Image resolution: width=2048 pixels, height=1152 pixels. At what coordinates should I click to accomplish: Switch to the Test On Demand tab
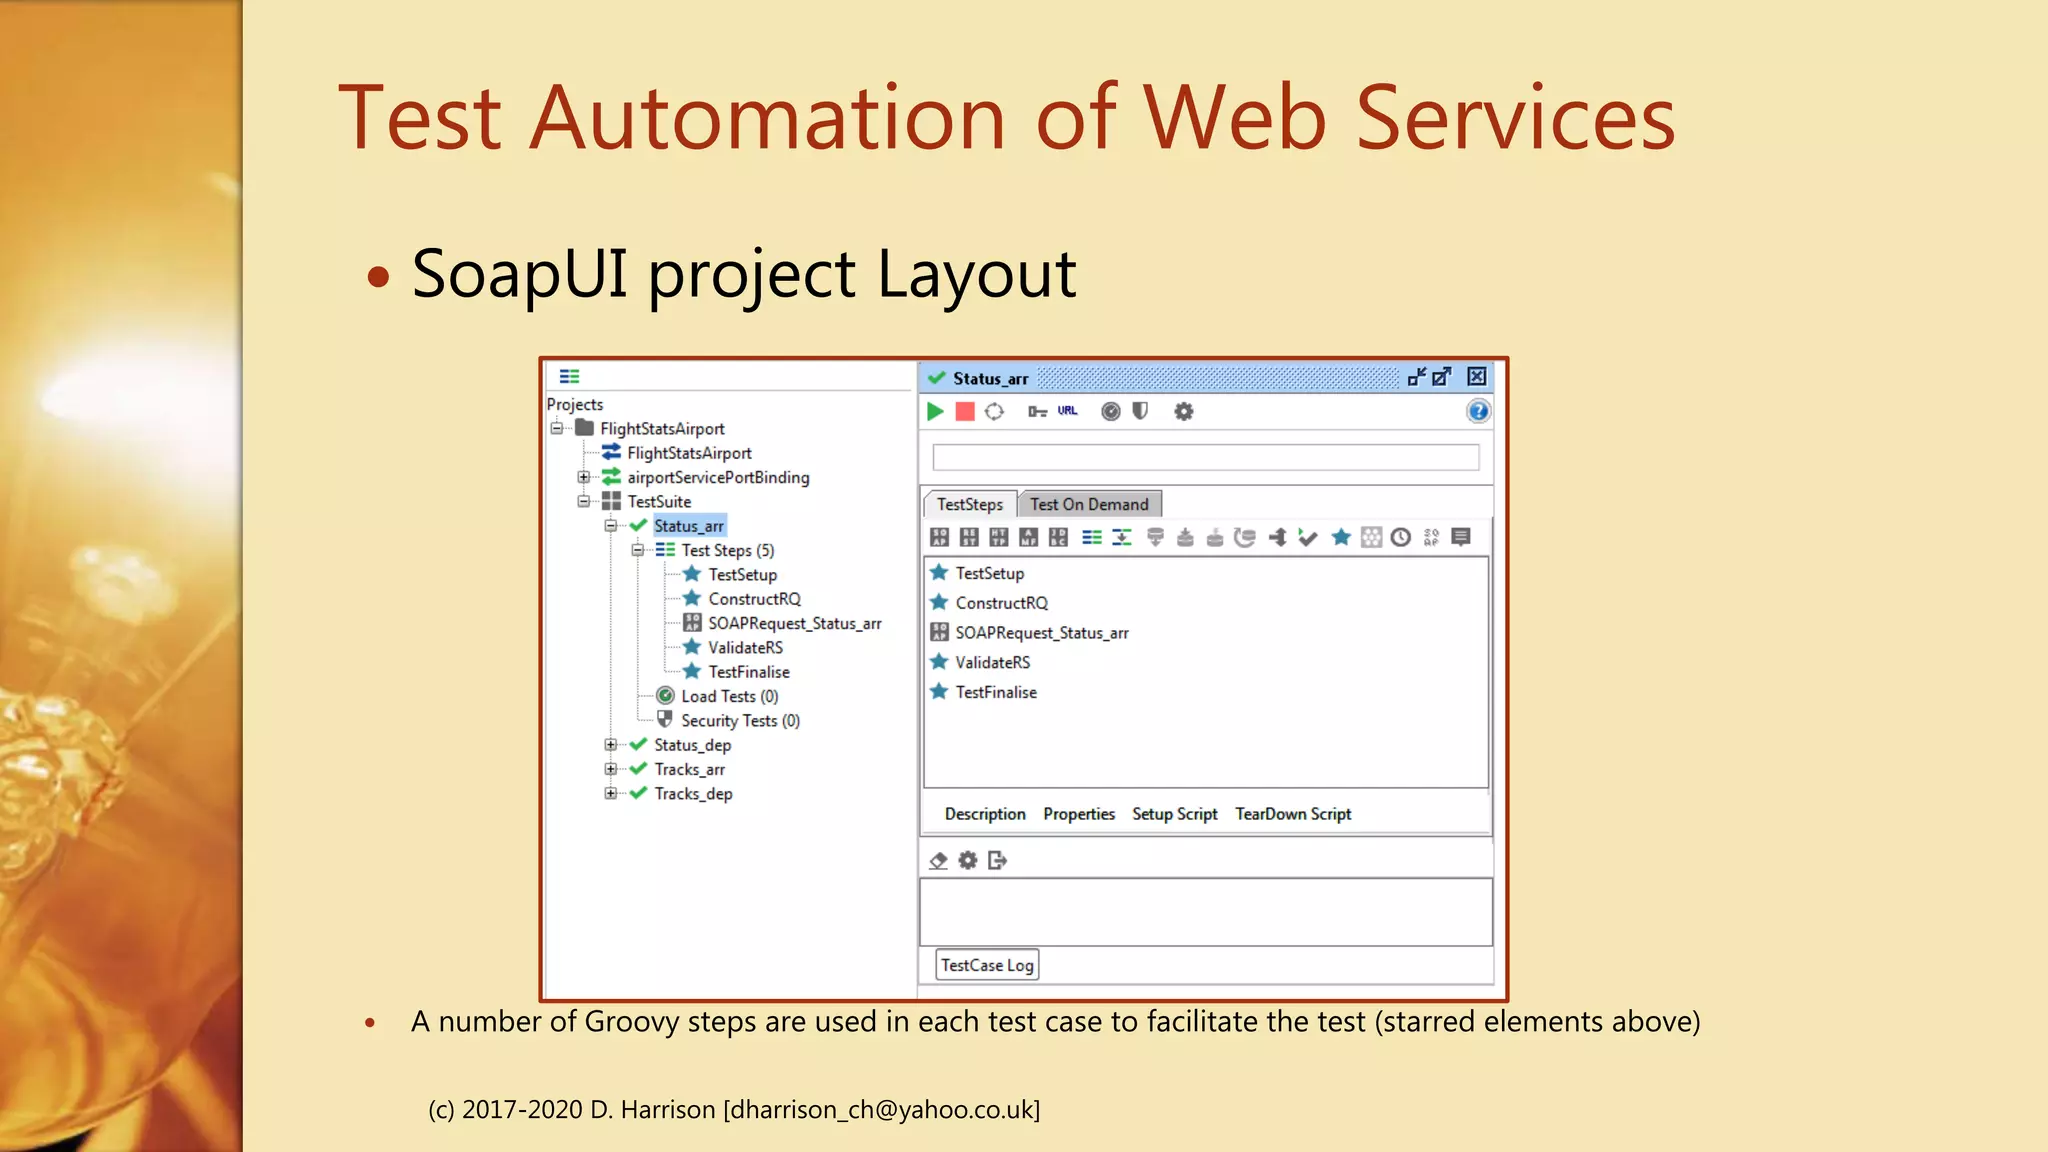click(1090, 504)
